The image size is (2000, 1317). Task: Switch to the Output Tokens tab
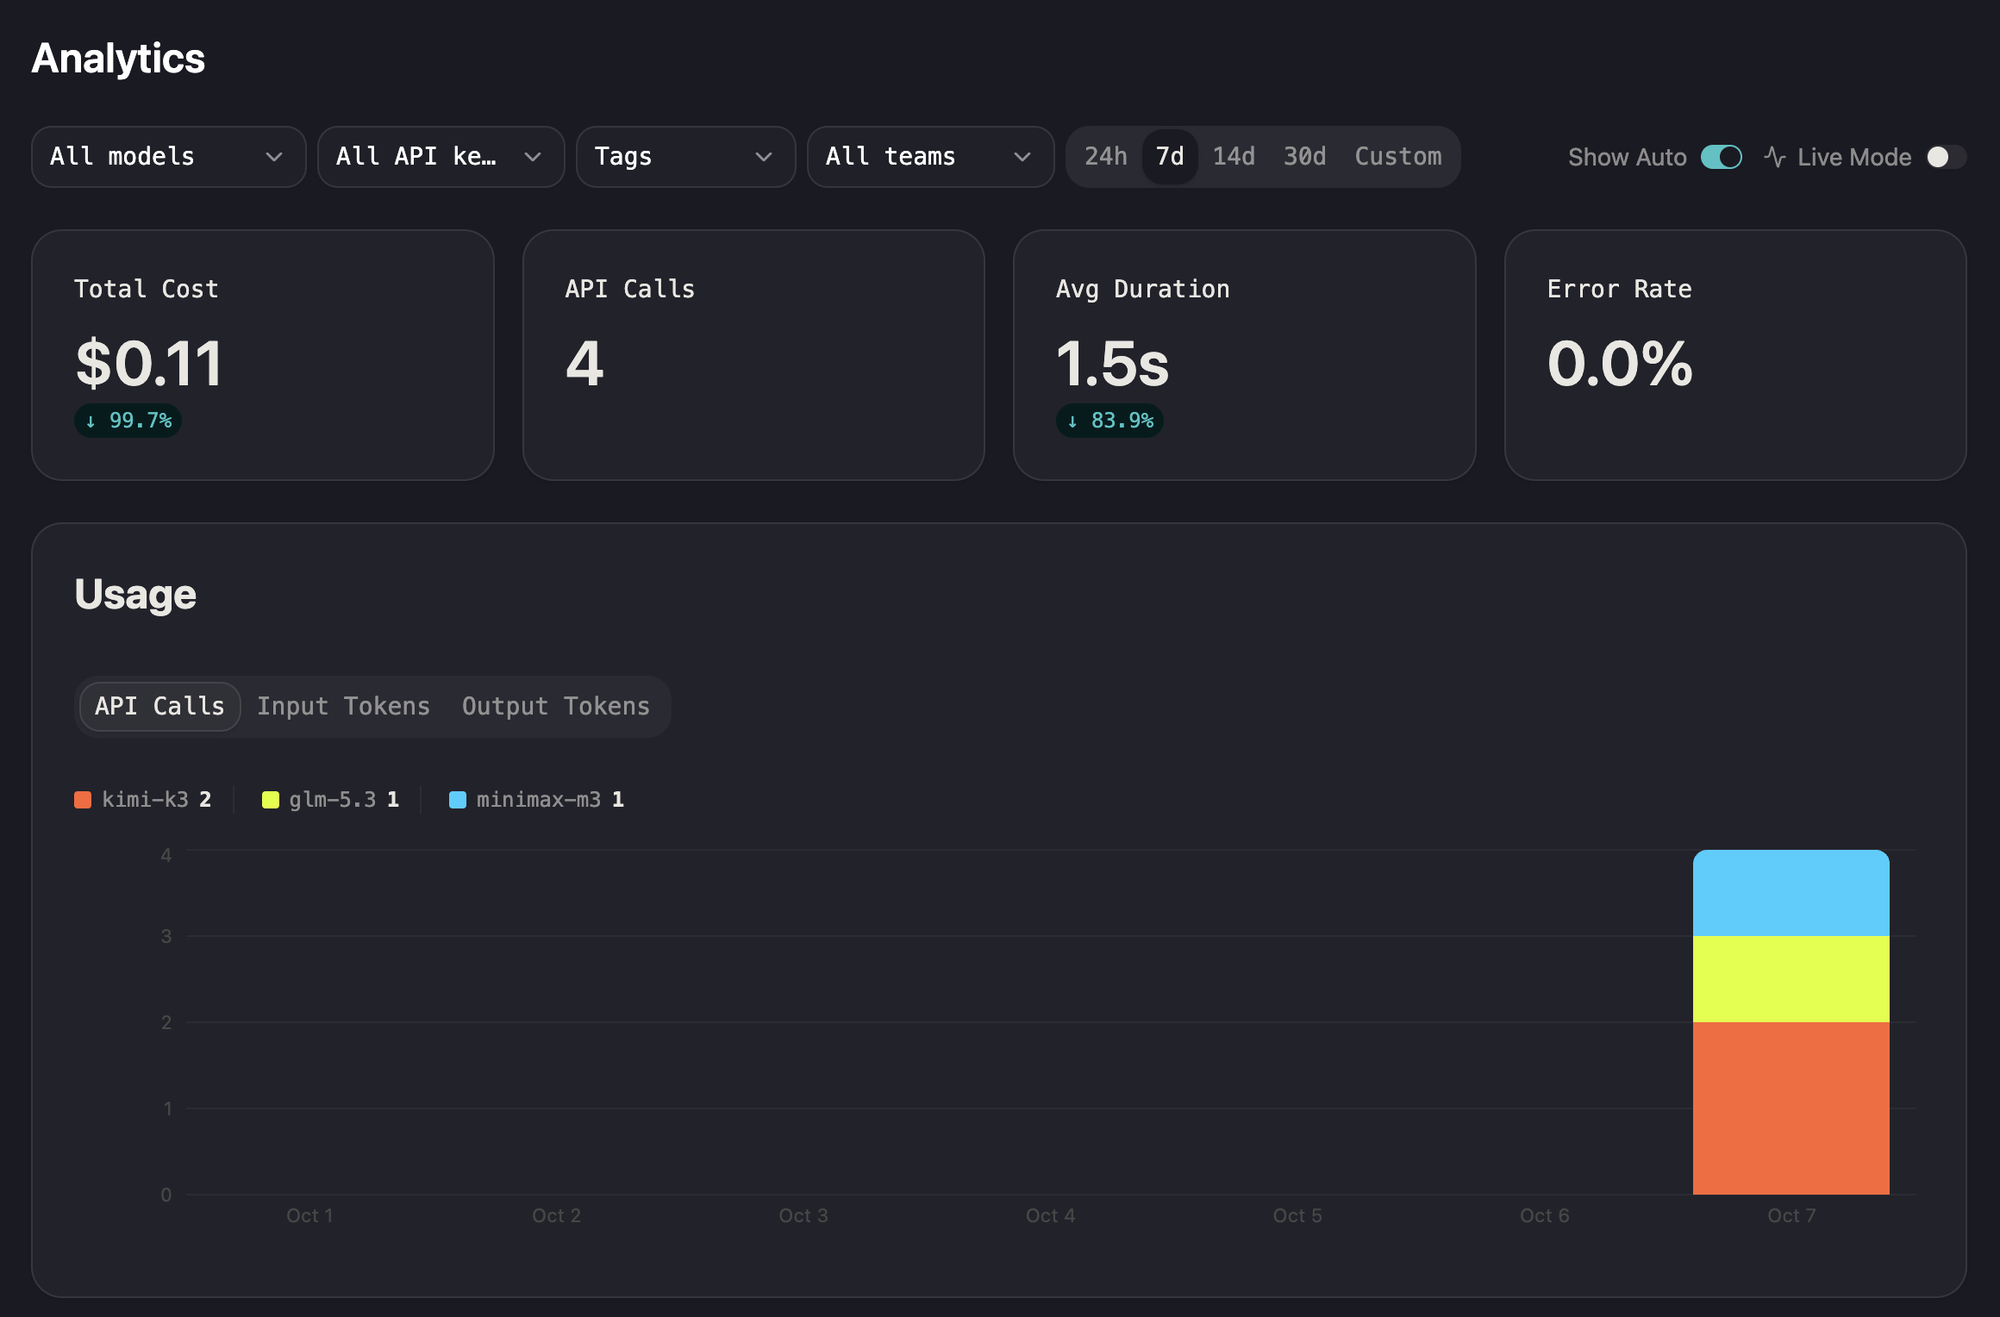556,707
